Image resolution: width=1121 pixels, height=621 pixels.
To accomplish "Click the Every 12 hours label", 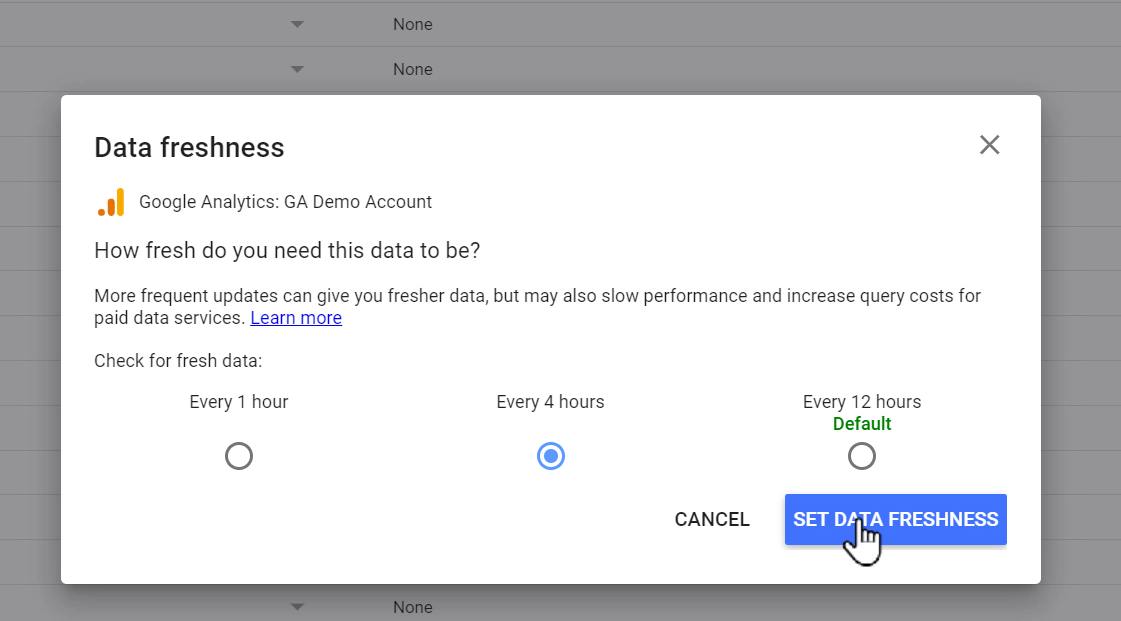I will click(x=861, y=402).
